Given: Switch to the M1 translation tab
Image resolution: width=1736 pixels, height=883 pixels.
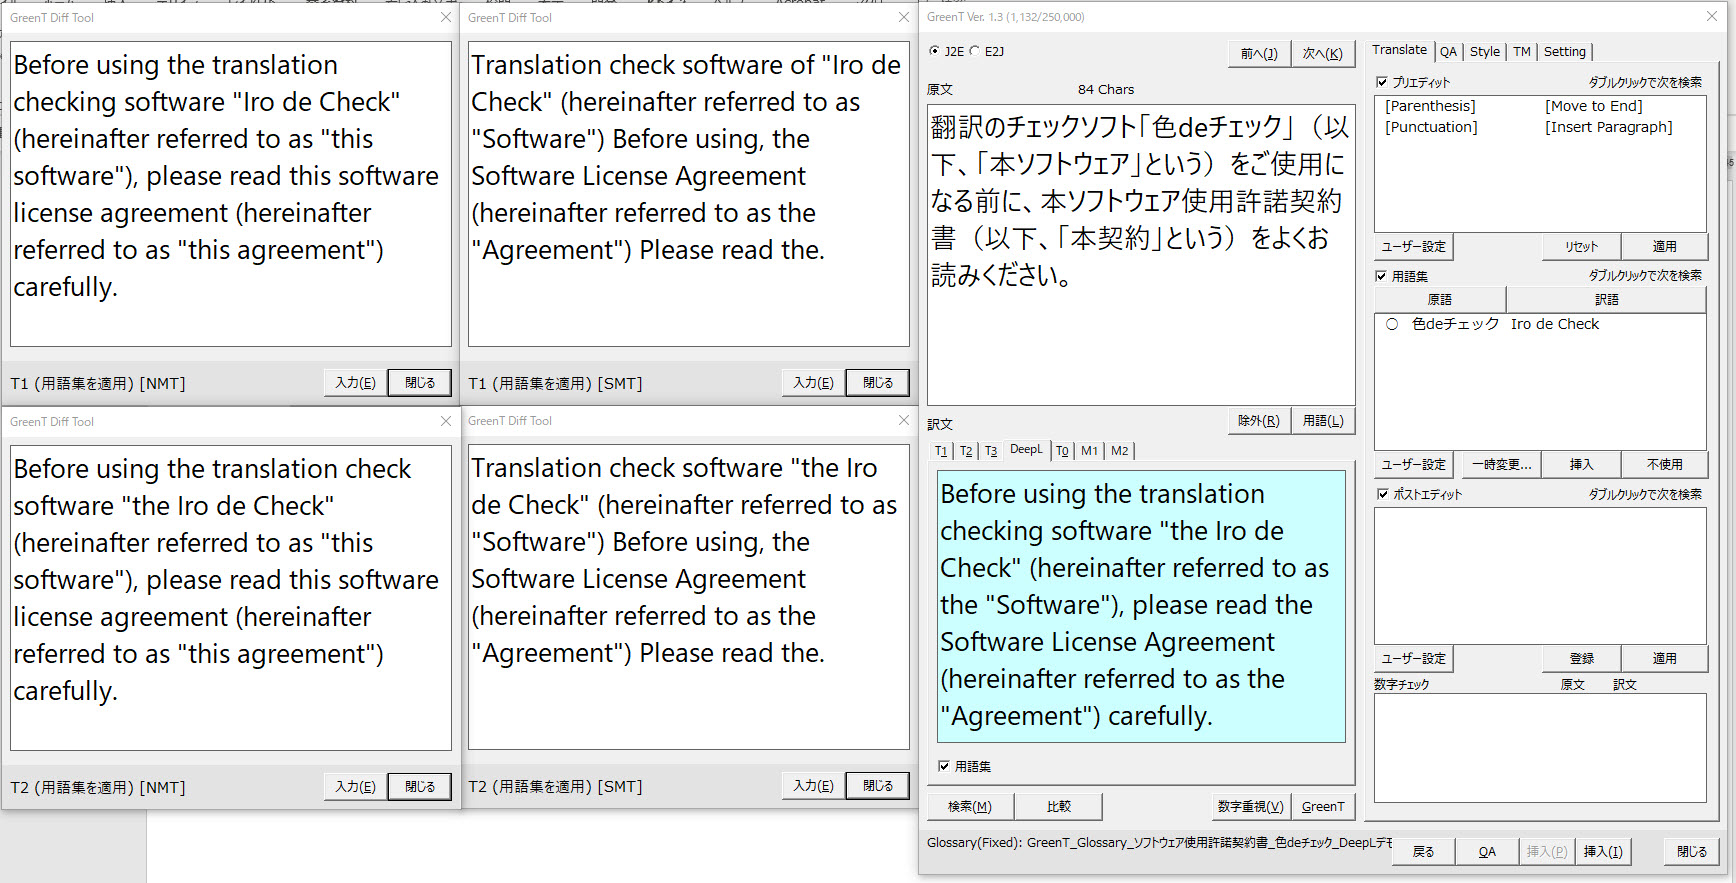Looking at the screenshot, I should [1089, 451].
